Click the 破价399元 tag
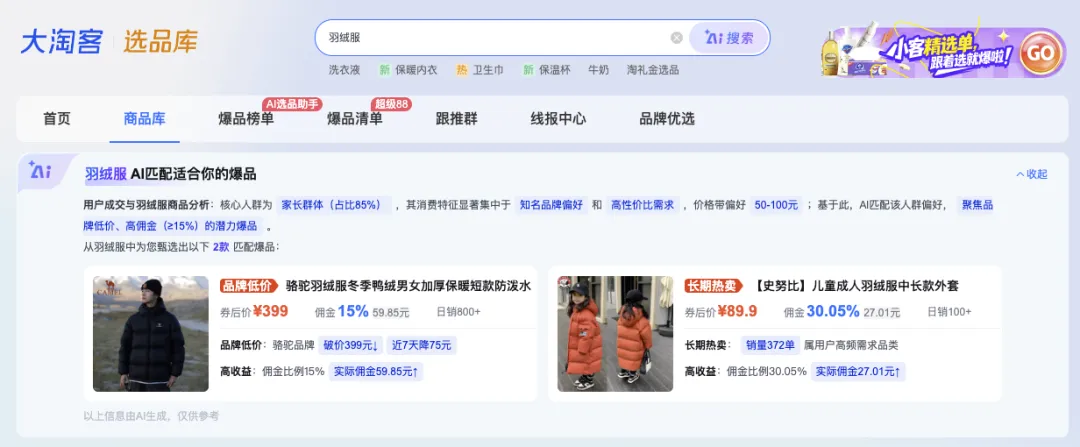Viewport: 1080px width, 447px height. tap(351, 345)
